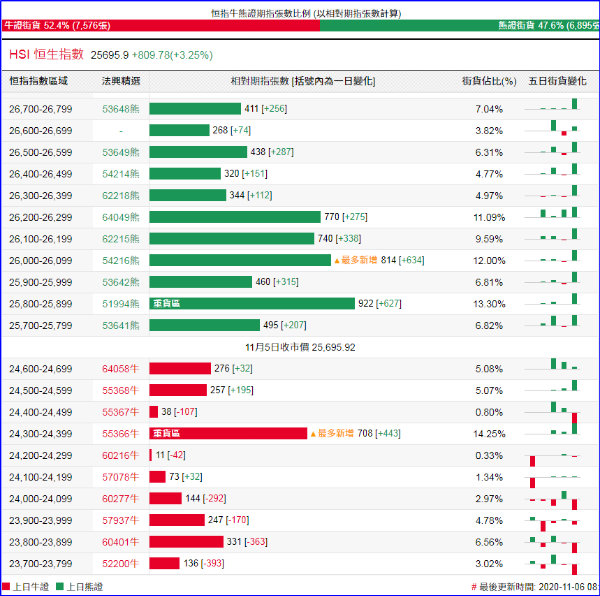Click the 54216熊 warrant link
This screenshot has height=596, width=600.
(x=121, y=261)
